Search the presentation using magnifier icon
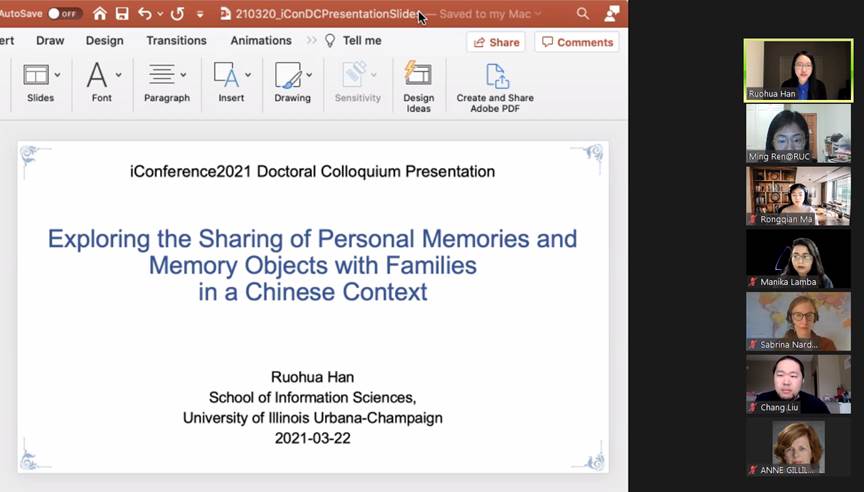This screenshot has height=492, width=864. tap(583, 14)
